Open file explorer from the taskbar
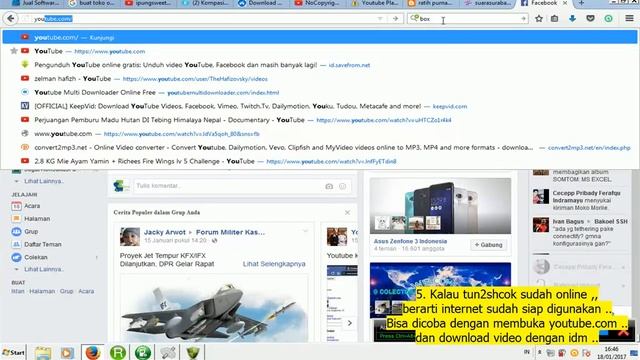640x360 pixels. (x=42, y=353)
